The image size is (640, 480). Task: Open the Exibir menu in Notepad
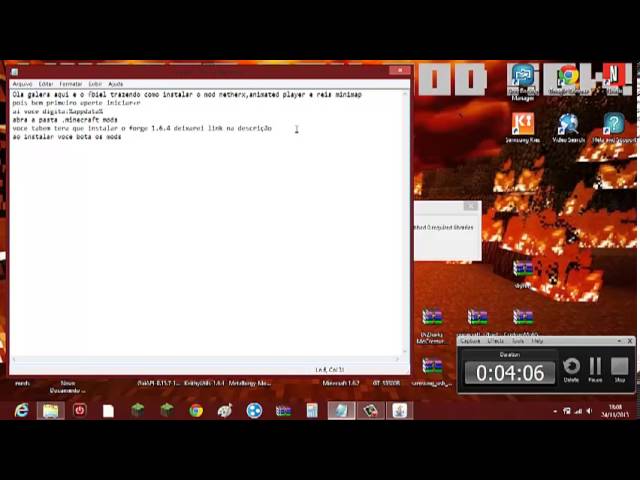point(95,84)
